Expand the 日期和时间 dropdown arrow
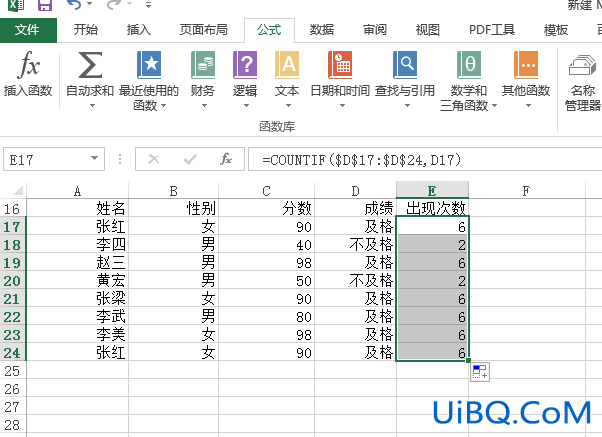Viewport: 602px width, 437px height. click(342, 105)
